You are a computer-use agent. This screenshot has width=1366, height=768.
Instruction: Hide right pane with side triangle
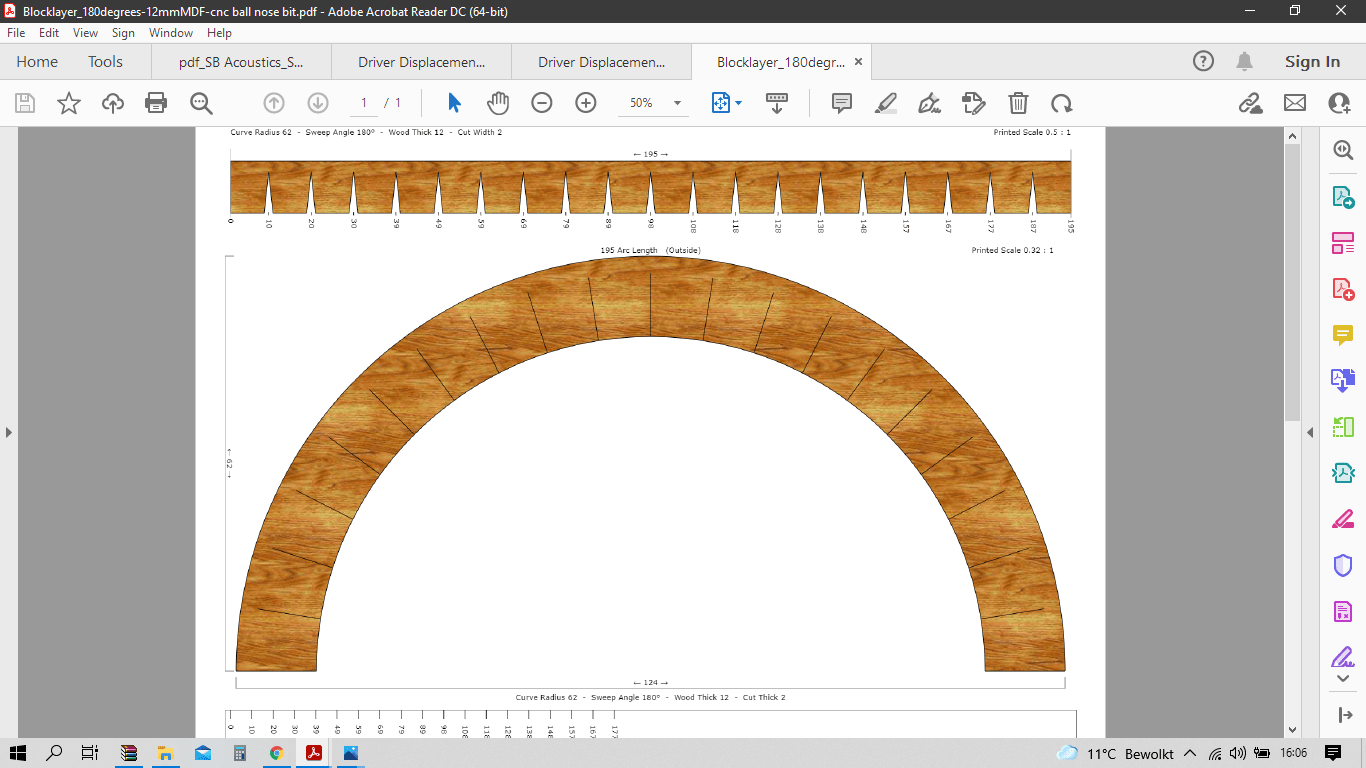(1310, 432)
